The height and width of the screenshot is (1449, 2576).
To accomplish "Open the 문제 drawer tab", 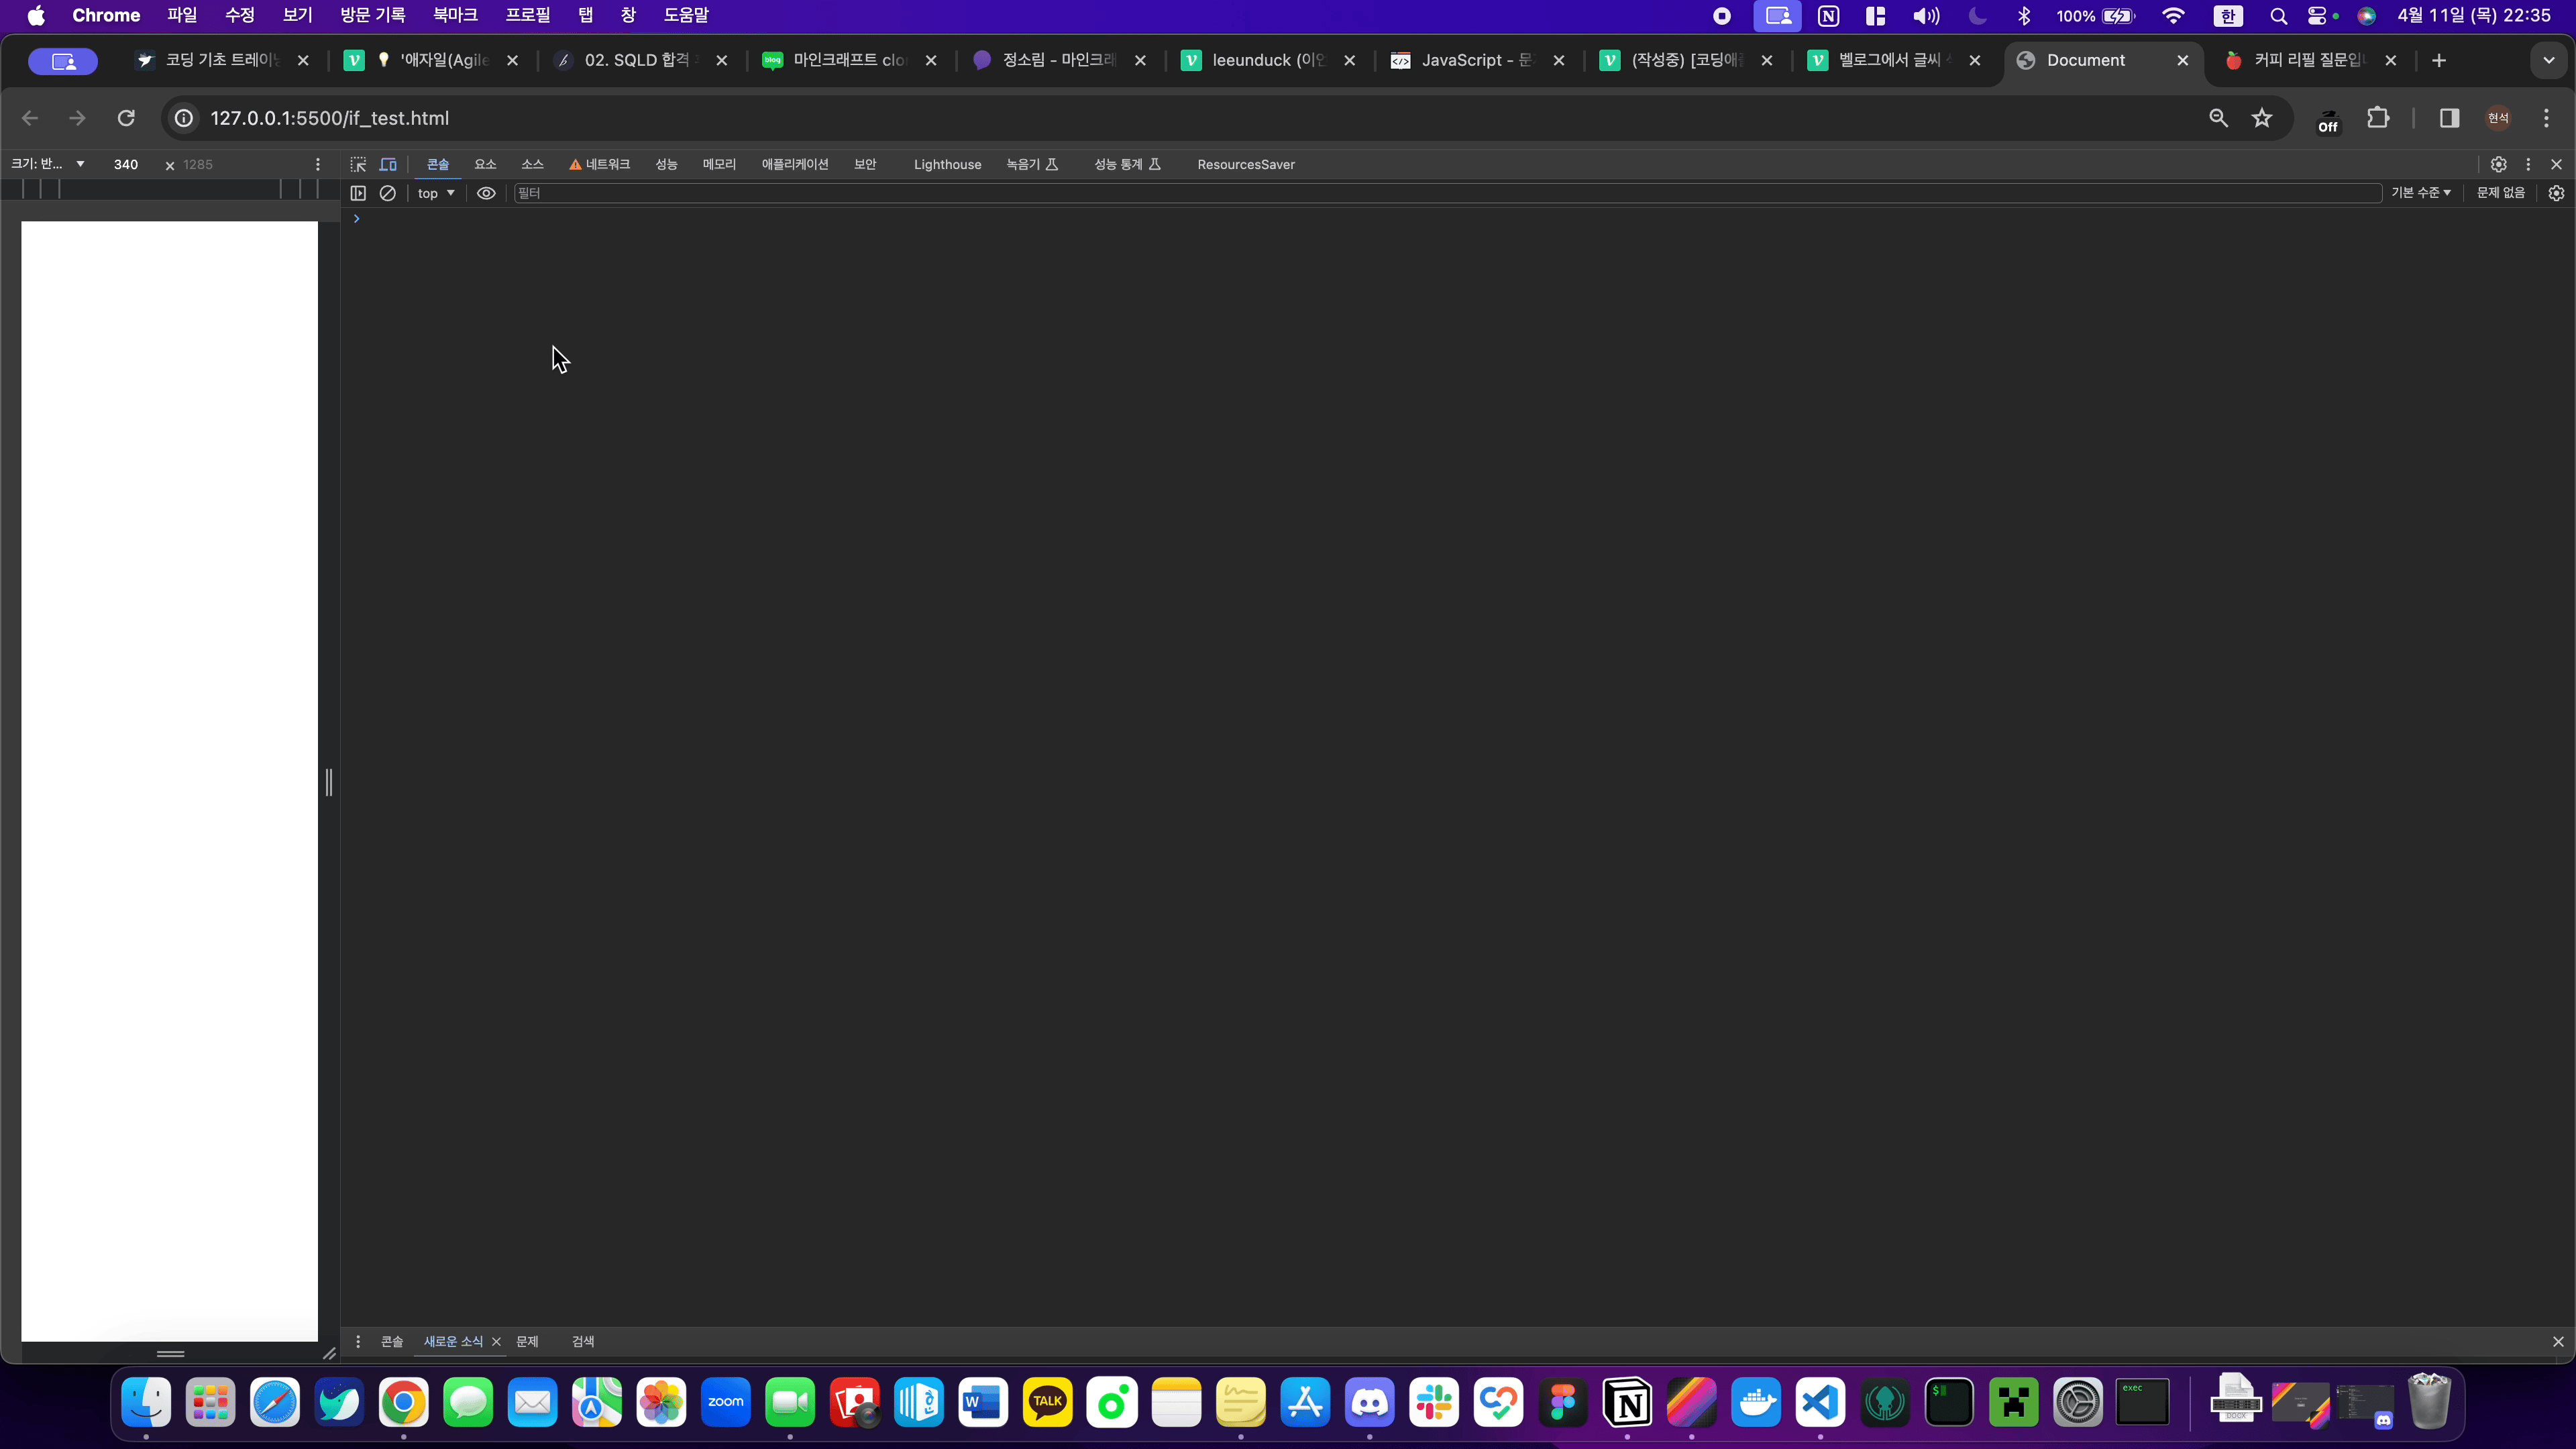I will pyautogui.click(x=527, y=1341).
